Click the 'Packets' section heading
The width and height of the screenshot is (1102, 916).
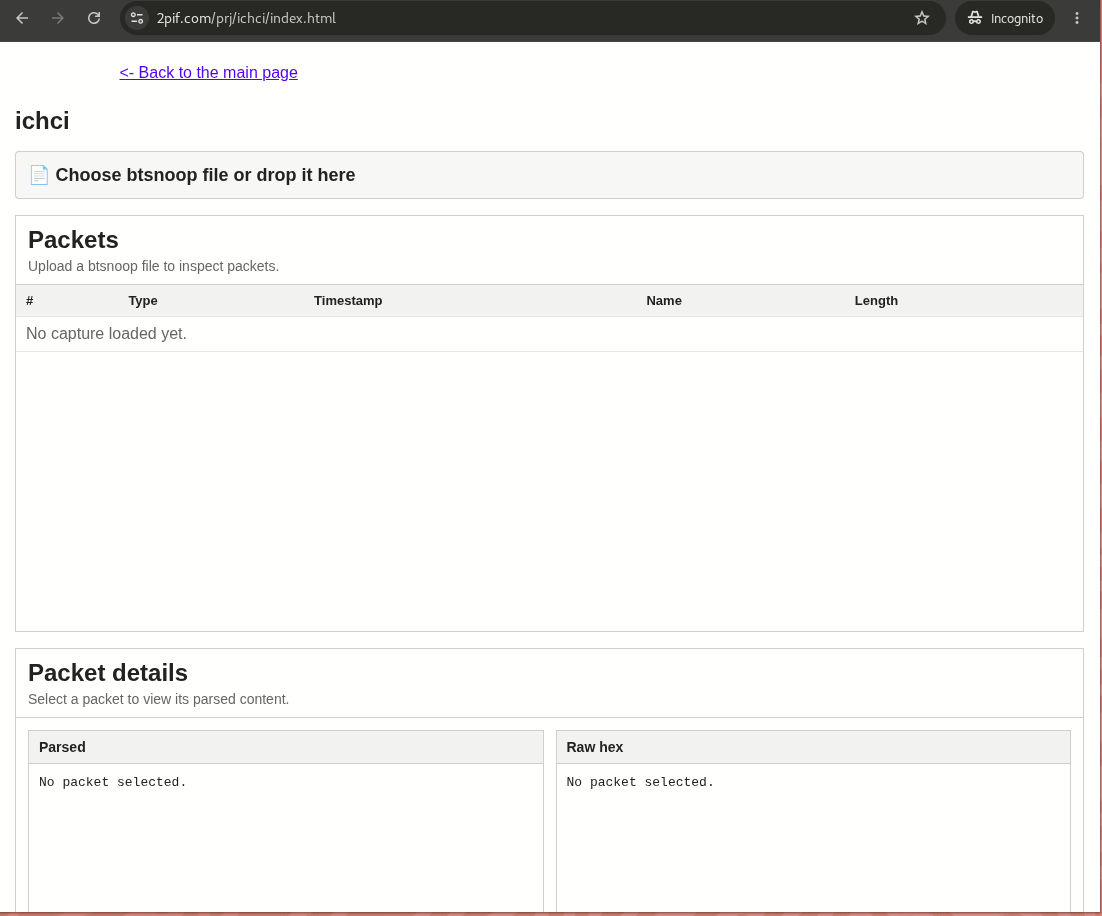[73, 240]
